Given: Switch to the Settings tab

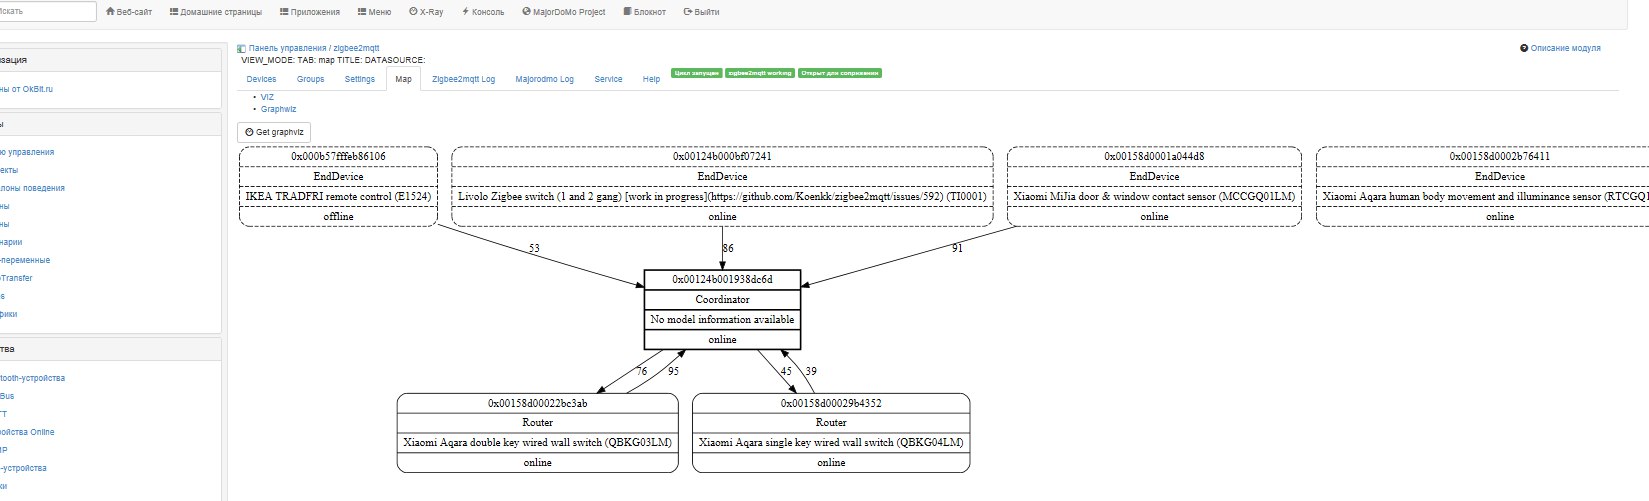Looking at the screenshot, I should point(360,79).
